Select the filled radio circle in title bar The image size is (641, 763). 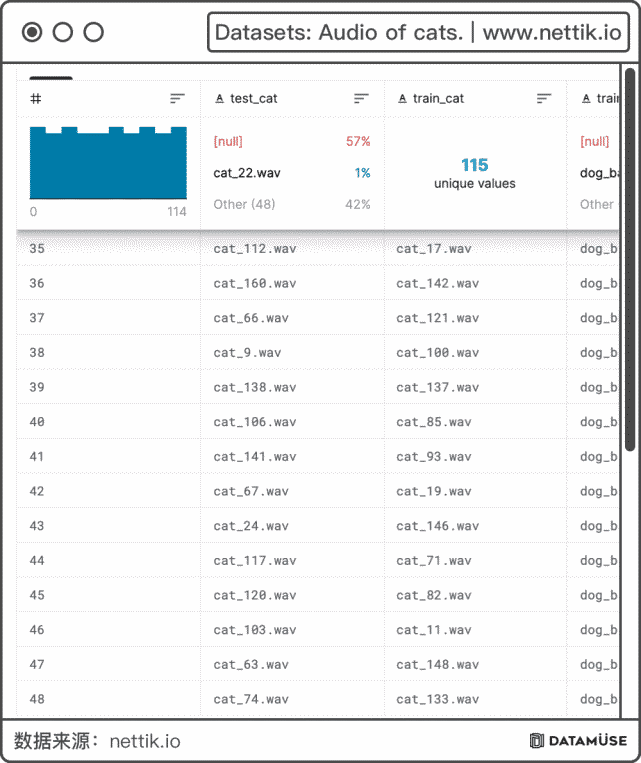pyautogui.click(x=32, y=32)
